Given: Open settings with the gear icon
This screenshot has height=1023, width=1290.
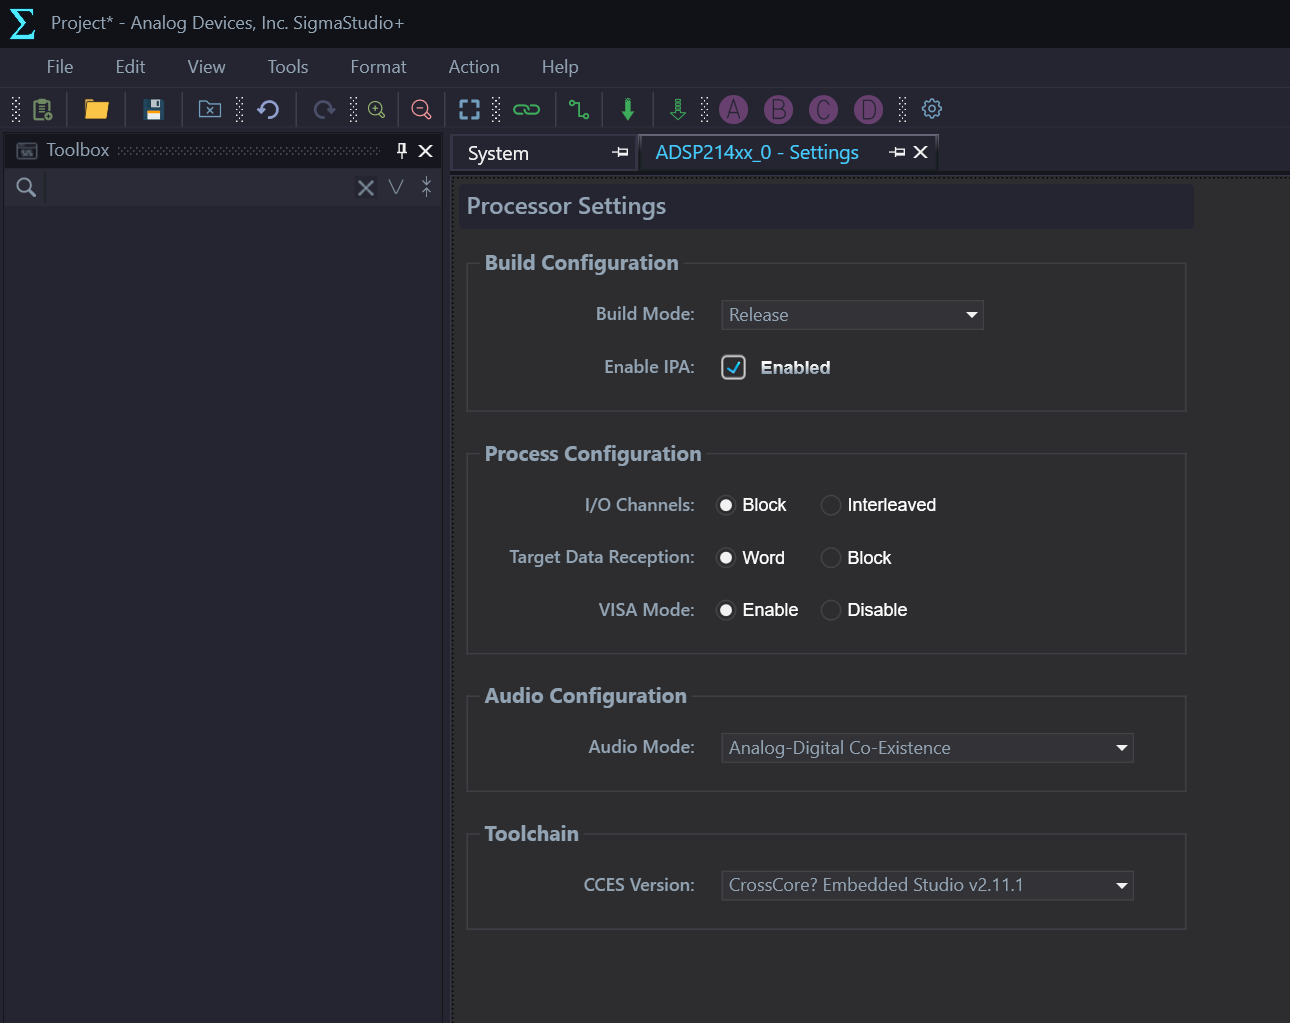Looking at the screenshot, I should [932, 109].
